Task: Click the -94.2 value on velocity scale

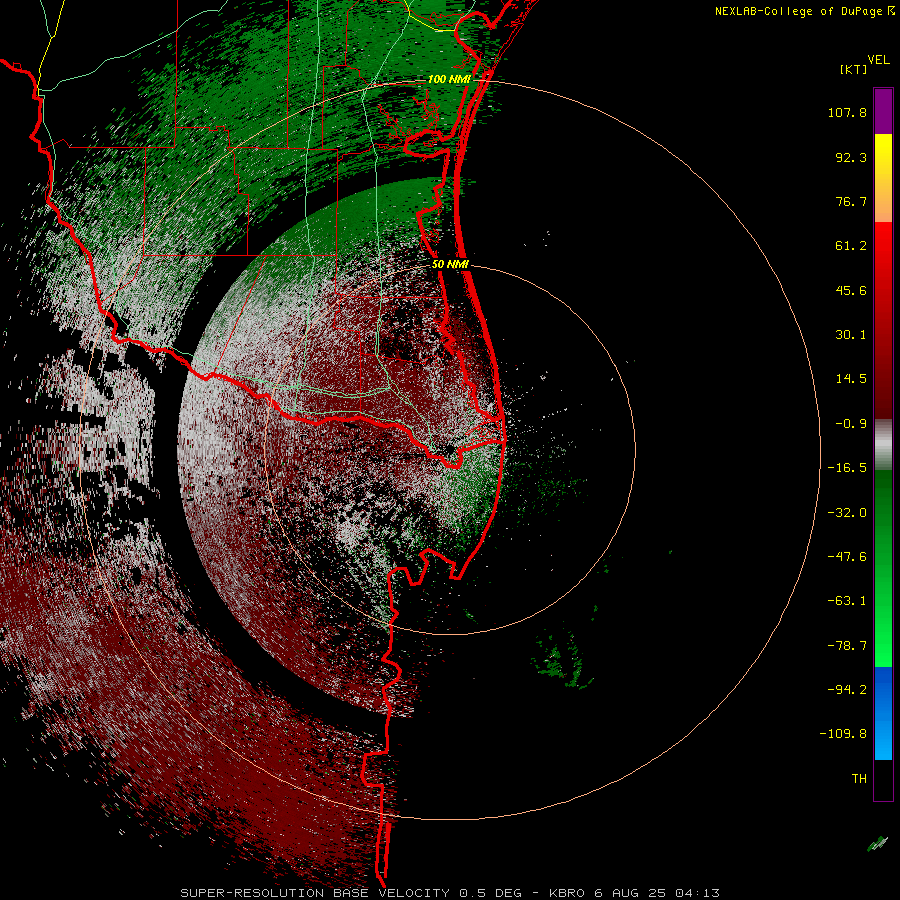Action: tap(847, 690)
